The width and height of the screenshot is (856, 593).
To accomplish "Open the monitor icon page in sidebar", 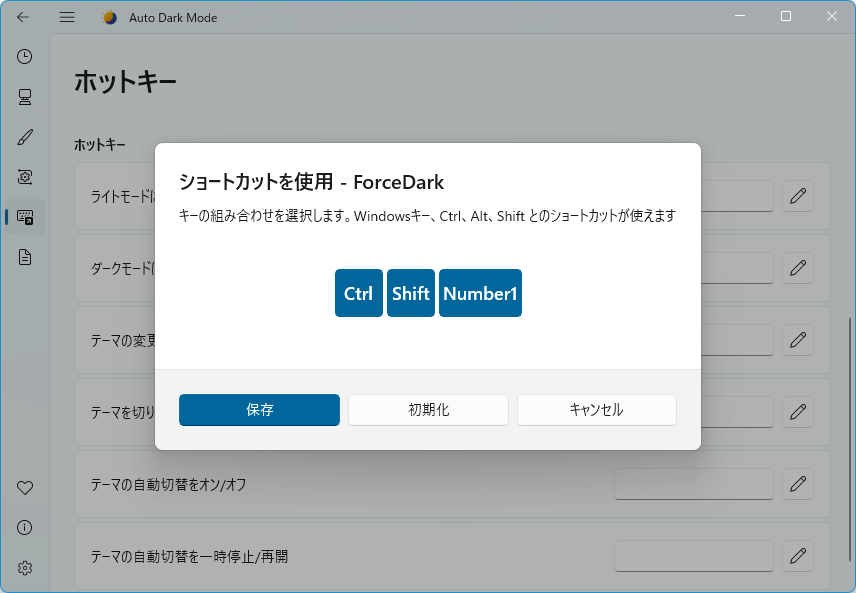I will (x=25, y=97).
